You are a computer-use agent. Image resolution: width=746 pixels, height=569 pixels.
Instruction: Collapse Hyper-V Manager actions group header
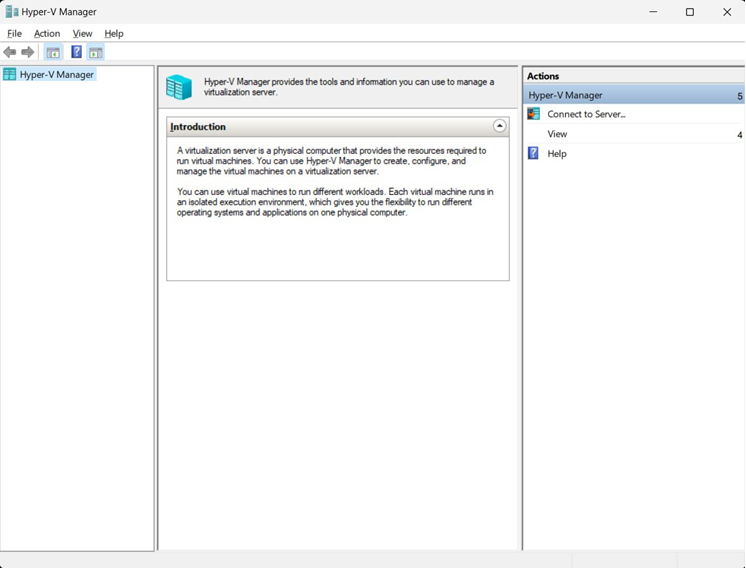click(634, 95)
